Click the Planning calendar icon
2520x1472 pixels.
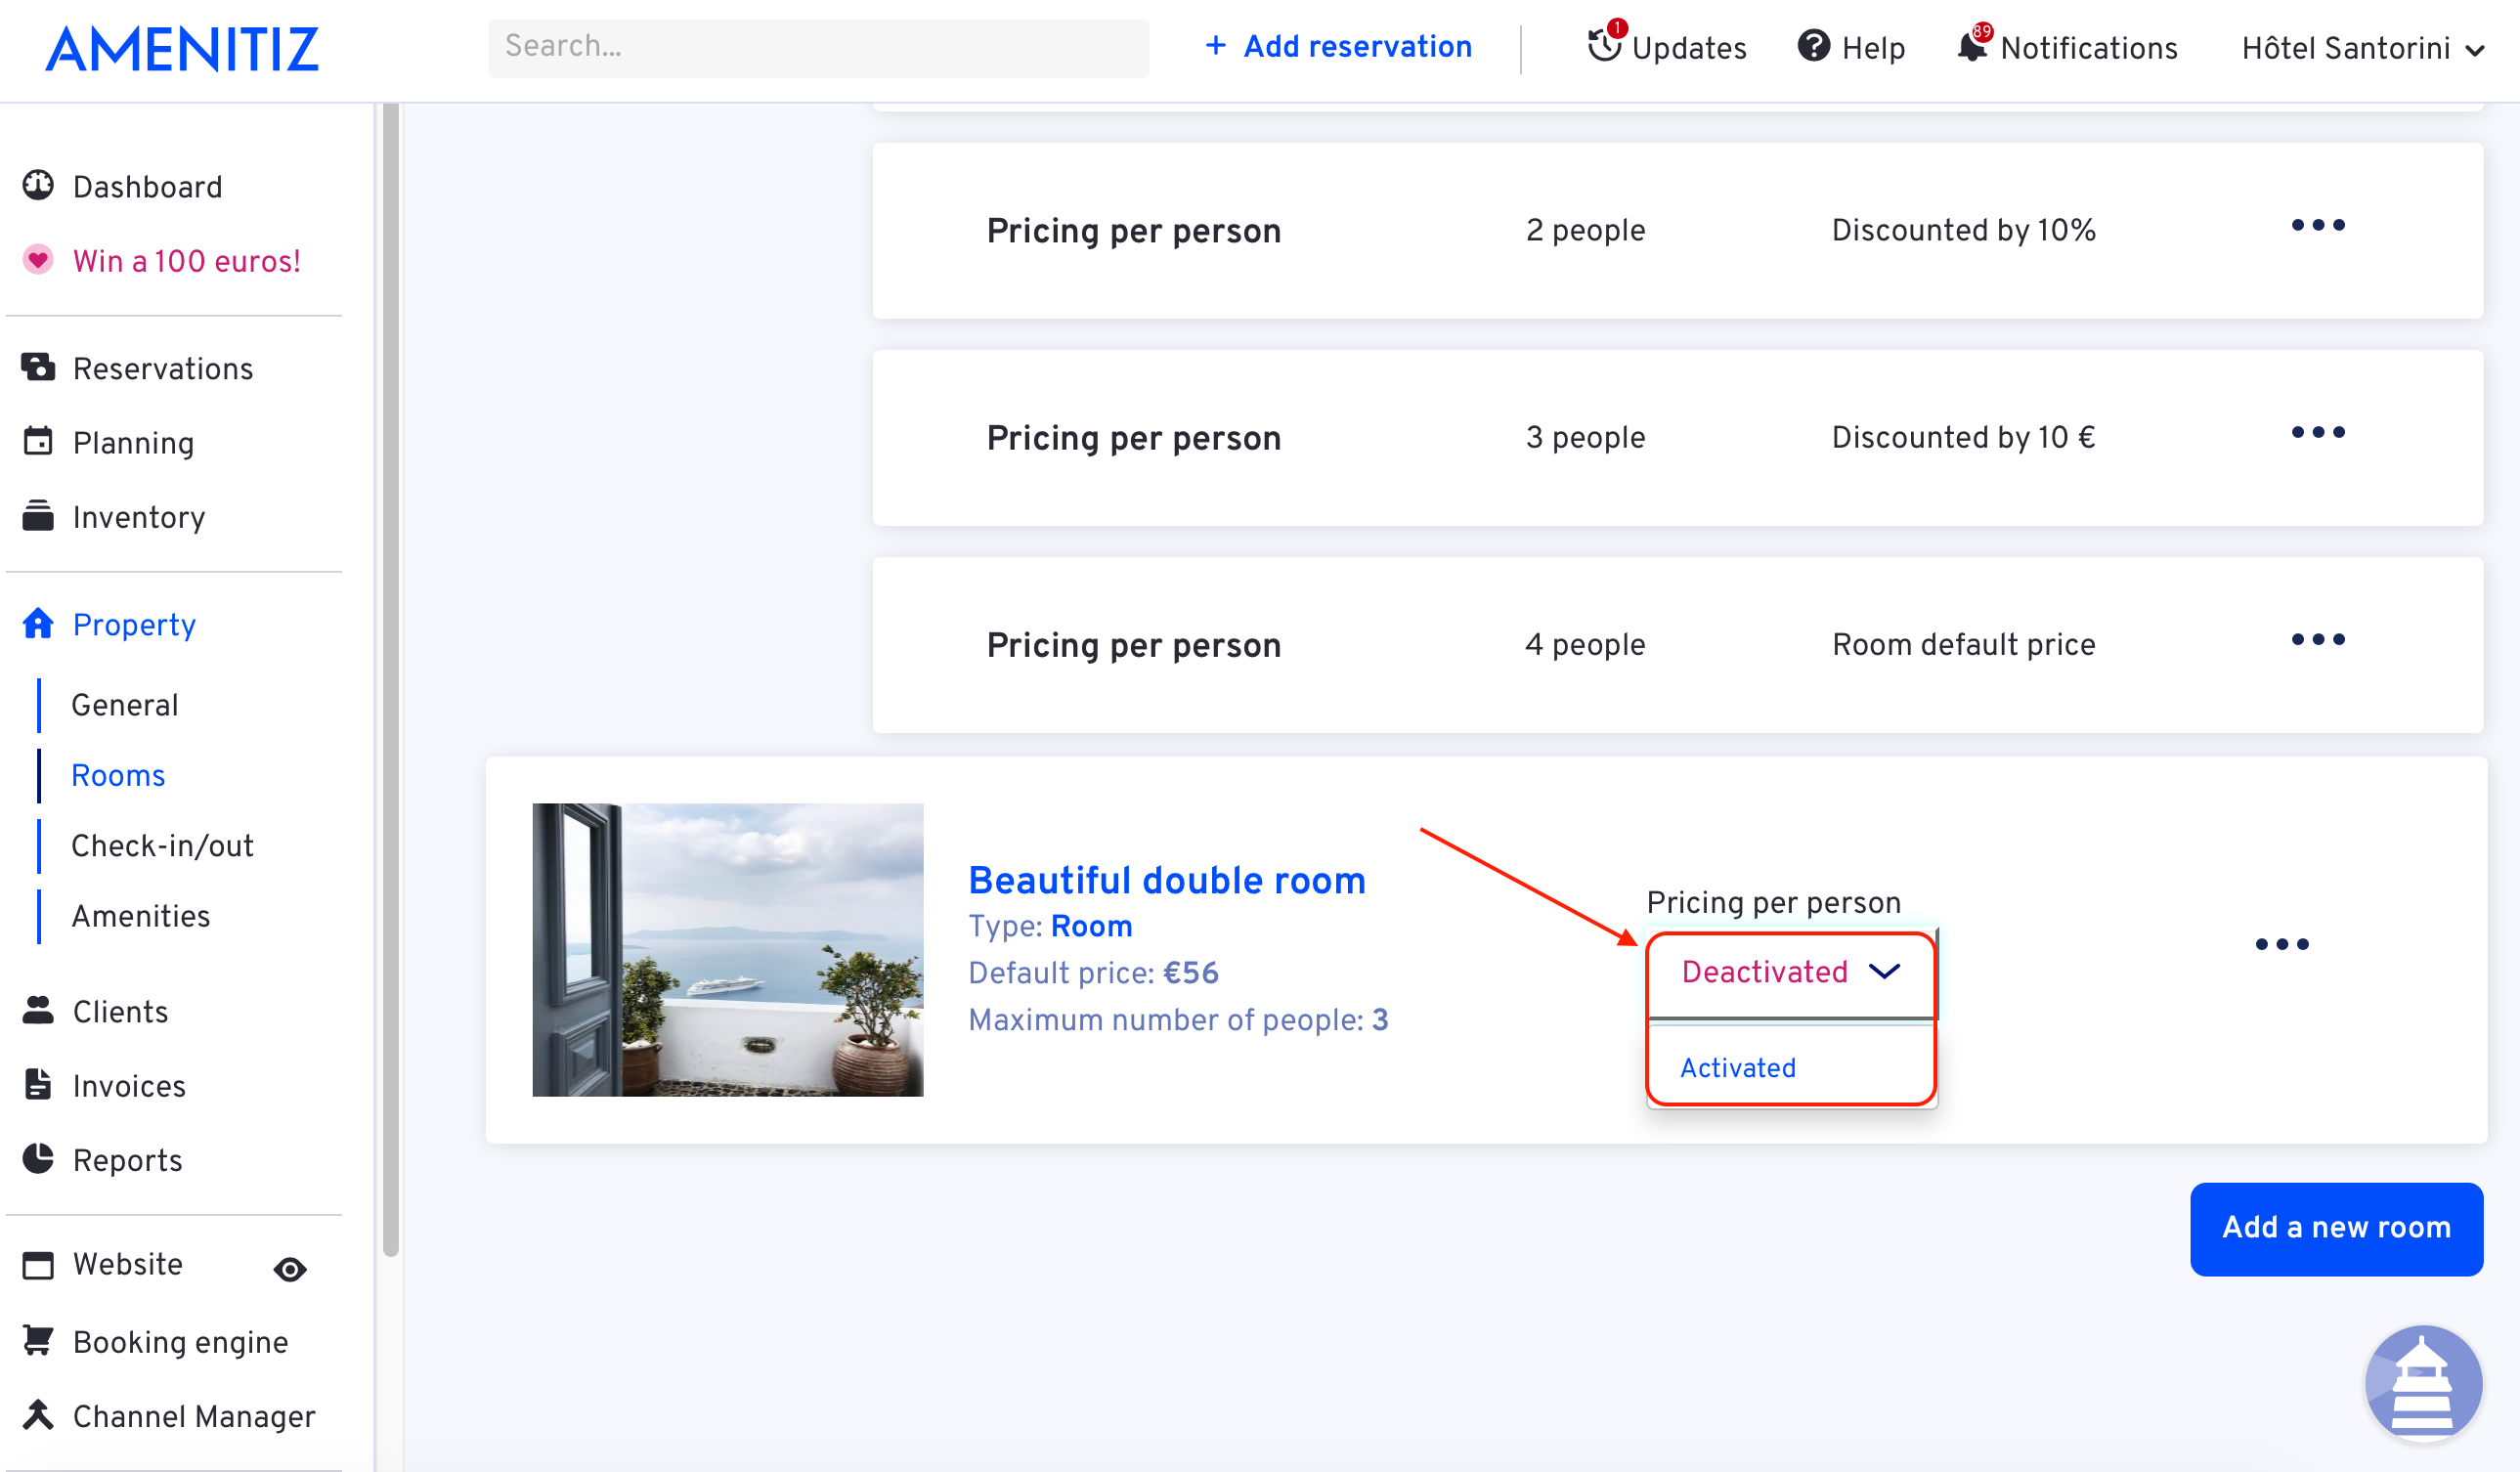38,442
